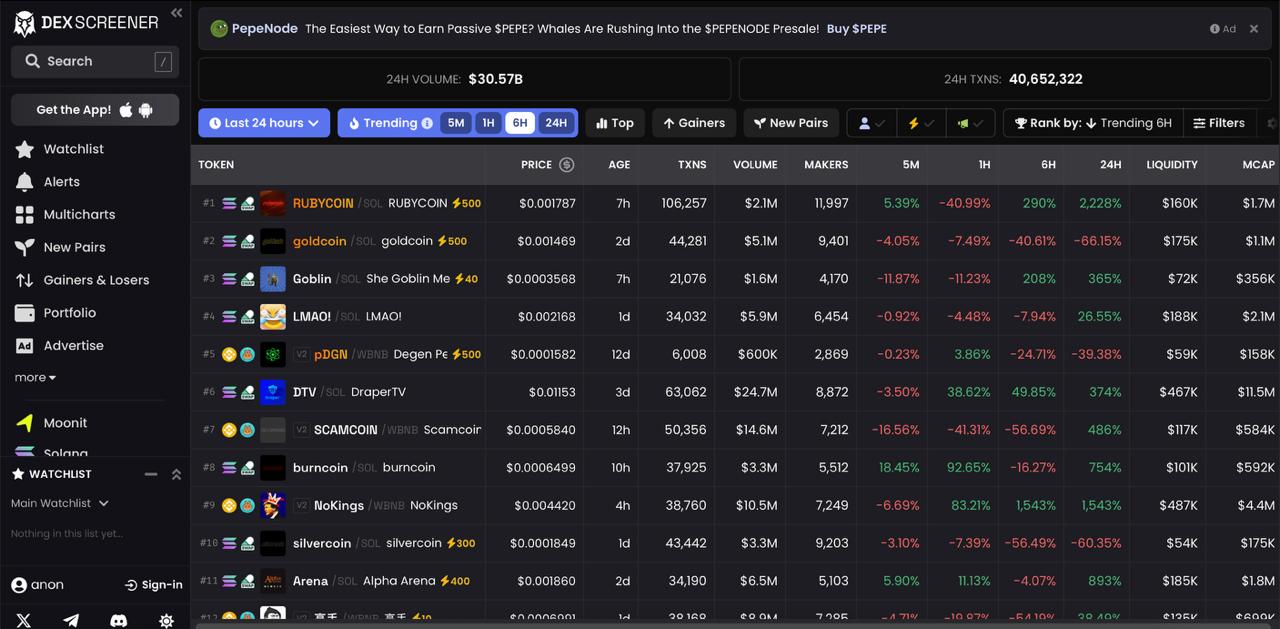Click the Alerts bell icon in sidebar
The height and width of the screenshot is (629, 1280).
click(x=25, y=182)
